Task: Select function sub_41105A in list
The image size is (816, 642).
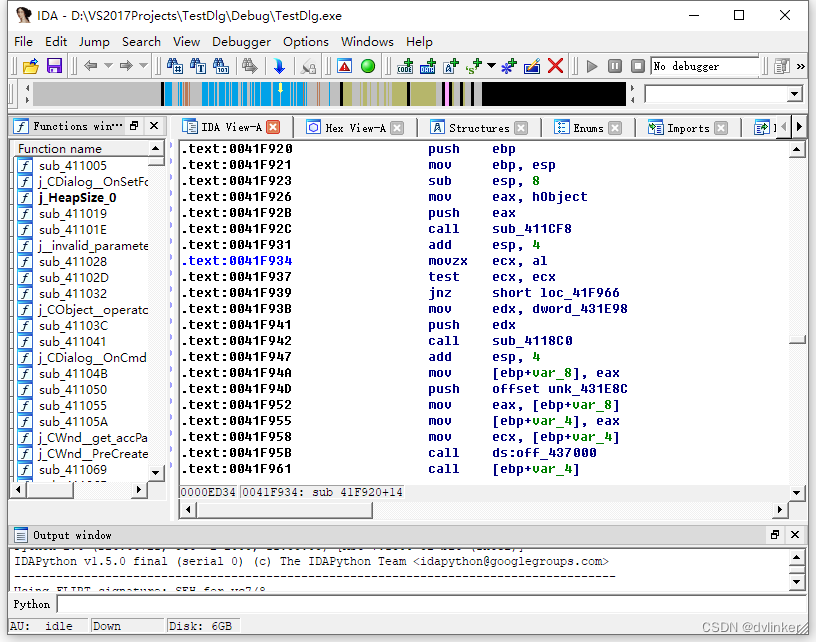Action: point(73,422)
